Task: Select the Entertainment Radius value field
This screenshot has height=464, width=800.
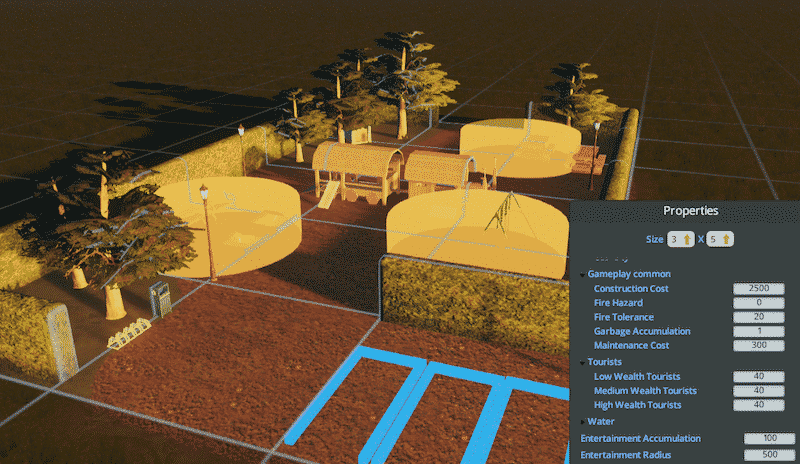Action: 769,456
